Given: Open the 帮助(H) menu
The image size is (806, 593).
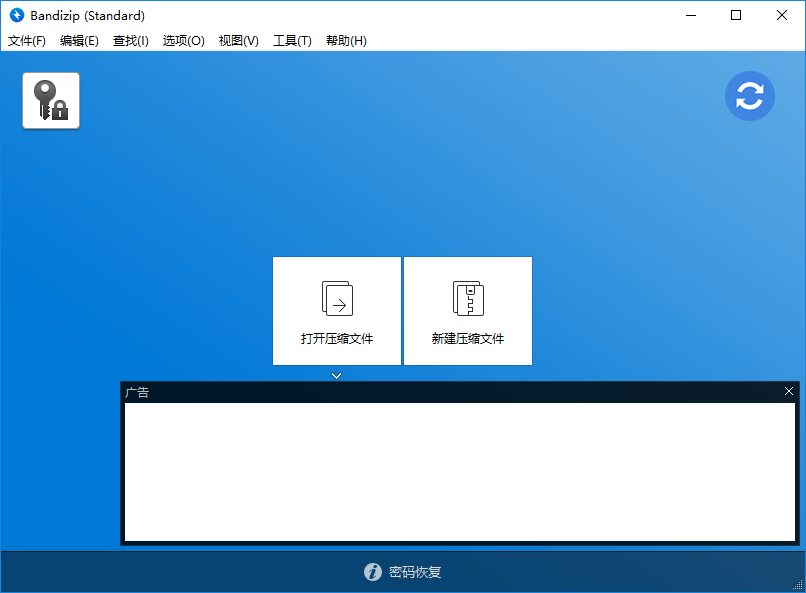Looking at the screenshot, I should pos(346,41).
